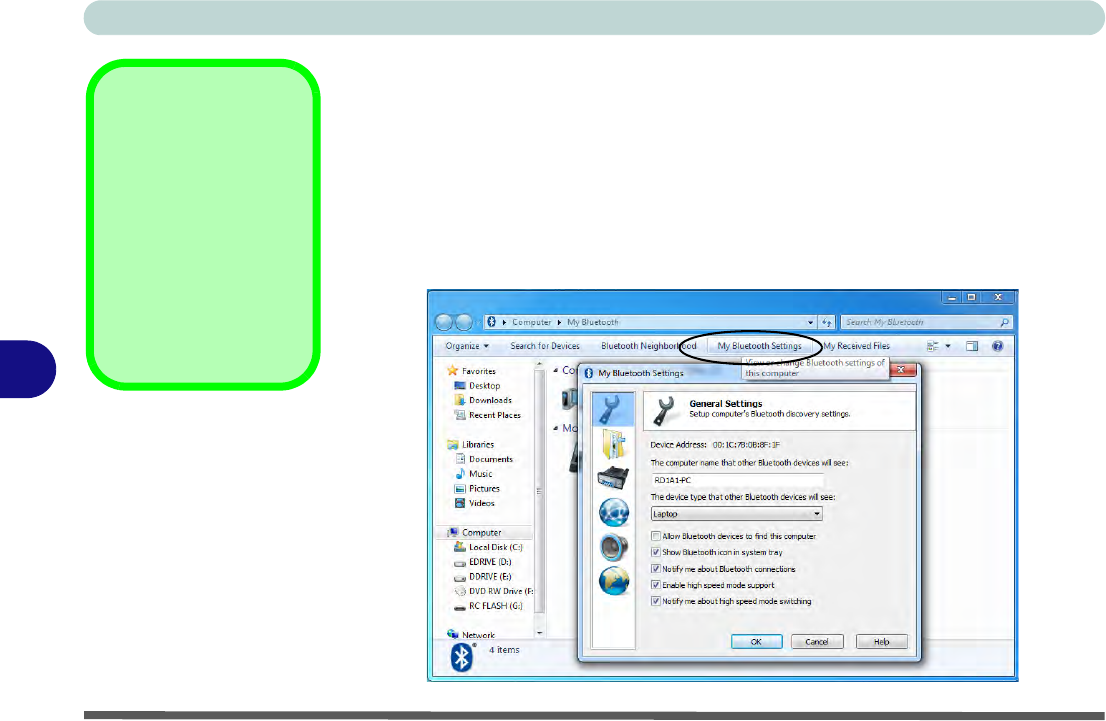The height and width of the screenshot is (721, 1106).
Task: Open Bluetooth Neighborhood in toolbar
Action: (648, 346)
